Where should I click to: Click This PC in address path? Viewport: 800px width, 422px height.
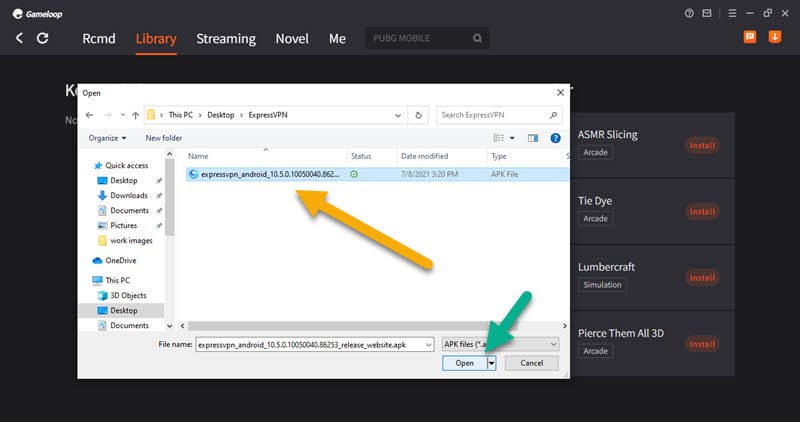[181, 115]
